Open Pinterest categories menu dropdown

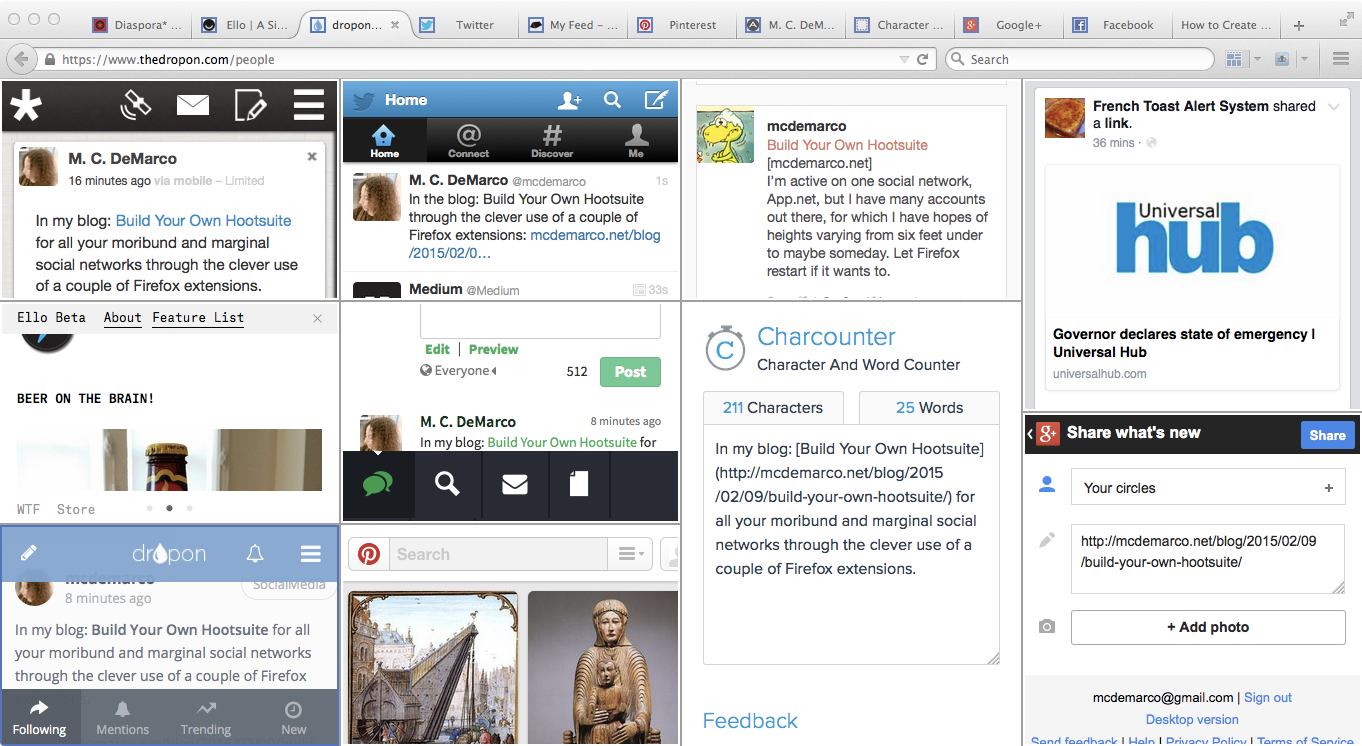[631, 554]
